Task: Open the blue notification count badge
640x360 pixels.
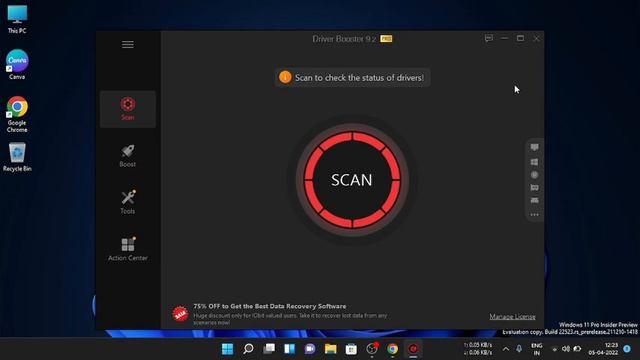Action: pos(627,349)
